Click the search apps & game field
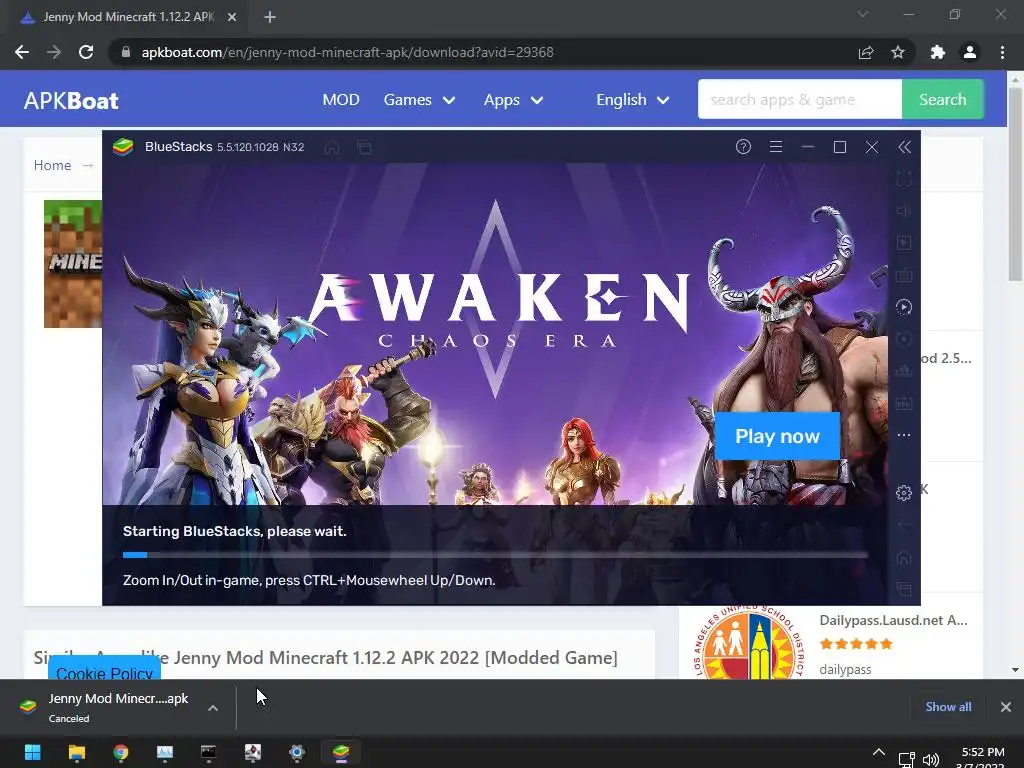The width and height of the screenshot is (1024, 768). point(800,99)
